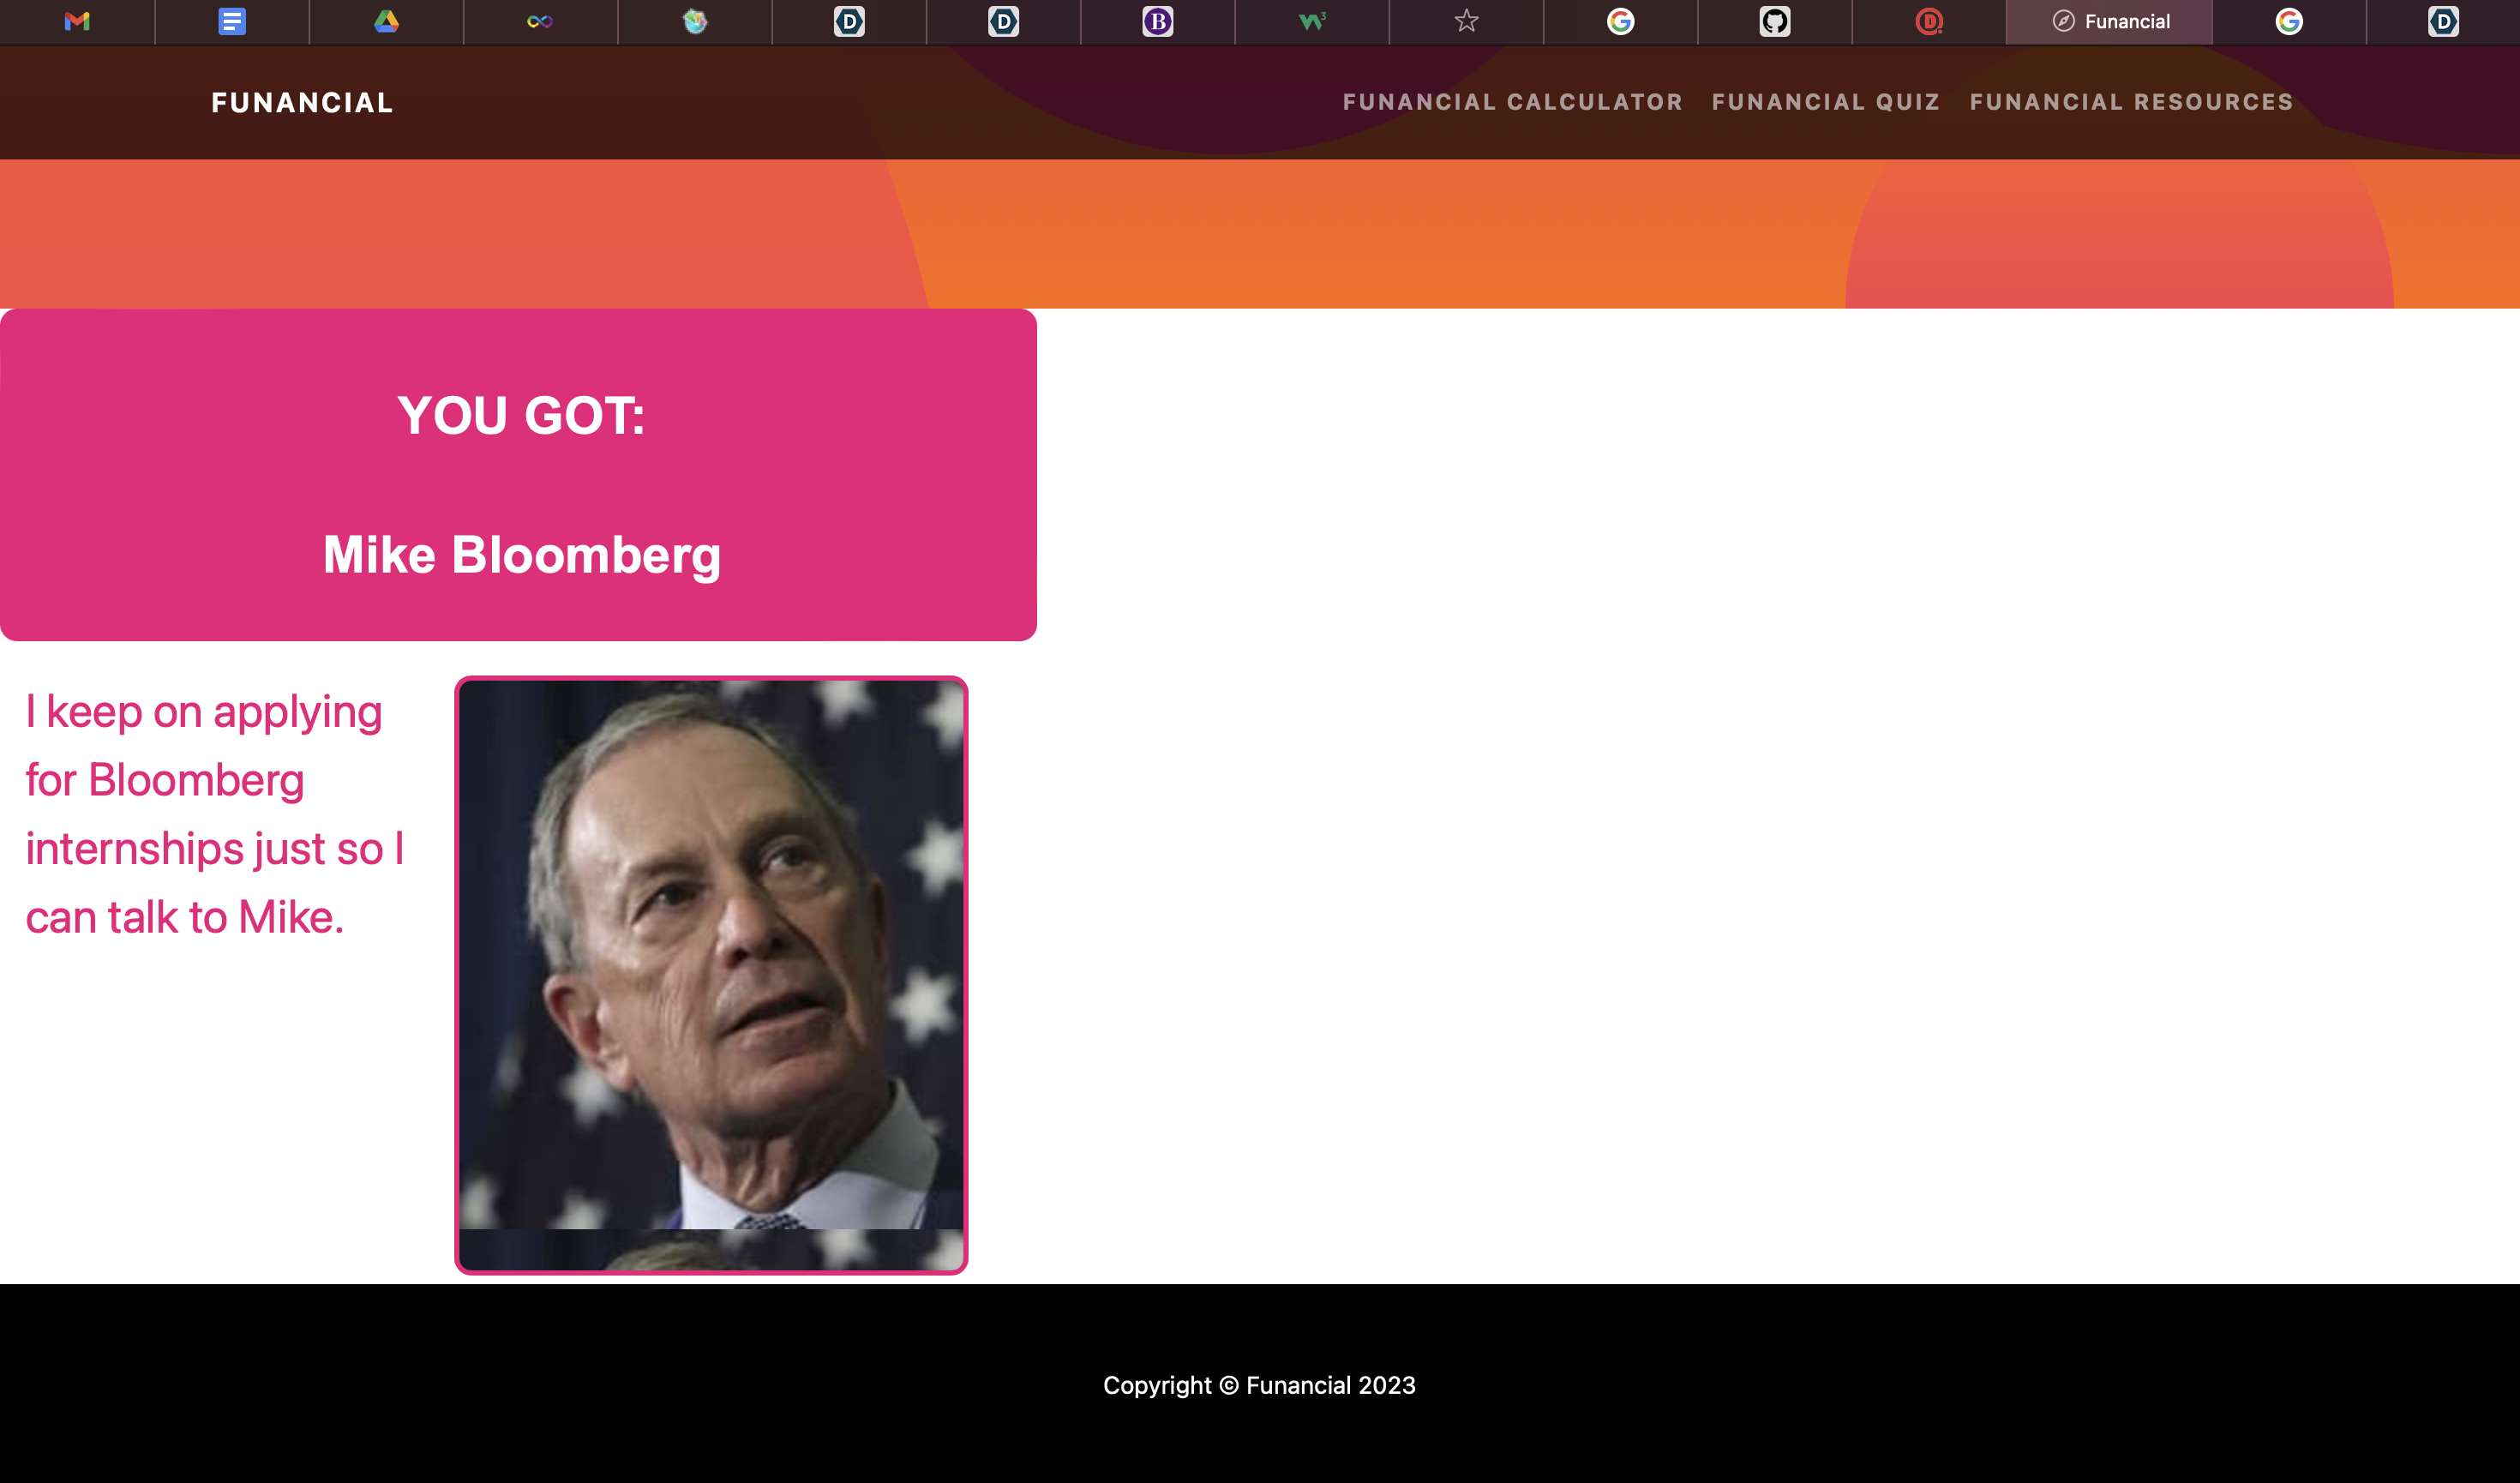Navigate to Funancial Resources
This screenshot has width=2520, height=1483.
(2131, 102)
